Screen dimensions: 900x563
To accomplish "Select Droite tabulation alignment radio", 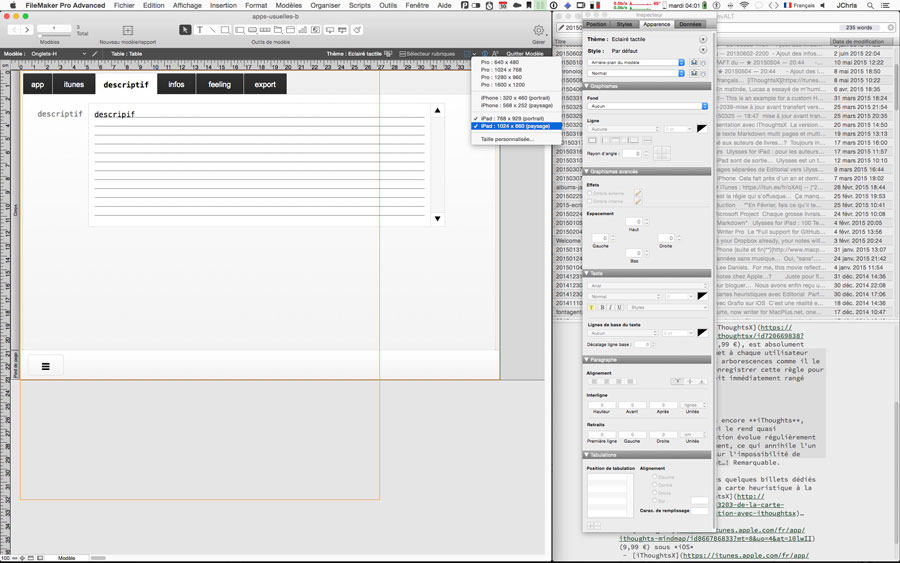I will pyautogui.click(x=654, y=493).
